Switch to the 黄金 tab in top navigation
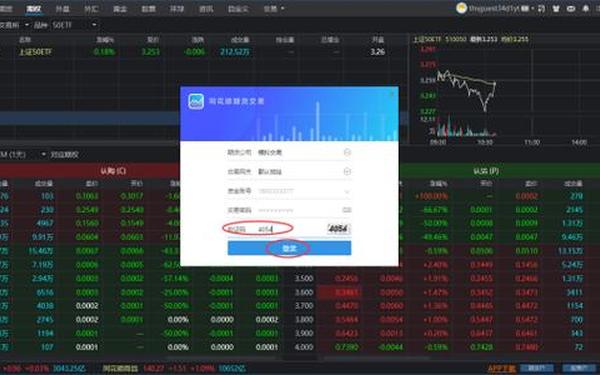The height and width of the screenshot is (375, 600). click(x=120, y=8)
